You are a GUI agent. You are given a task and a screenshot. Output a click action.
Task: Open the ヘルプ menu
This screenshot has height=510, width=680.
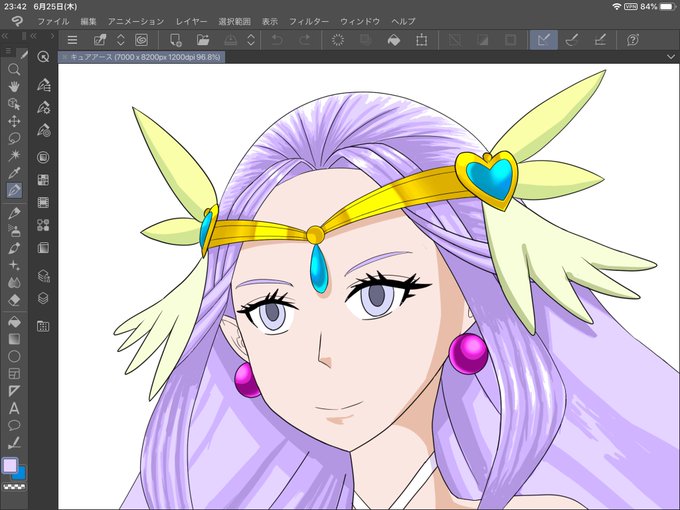point(403,21)
